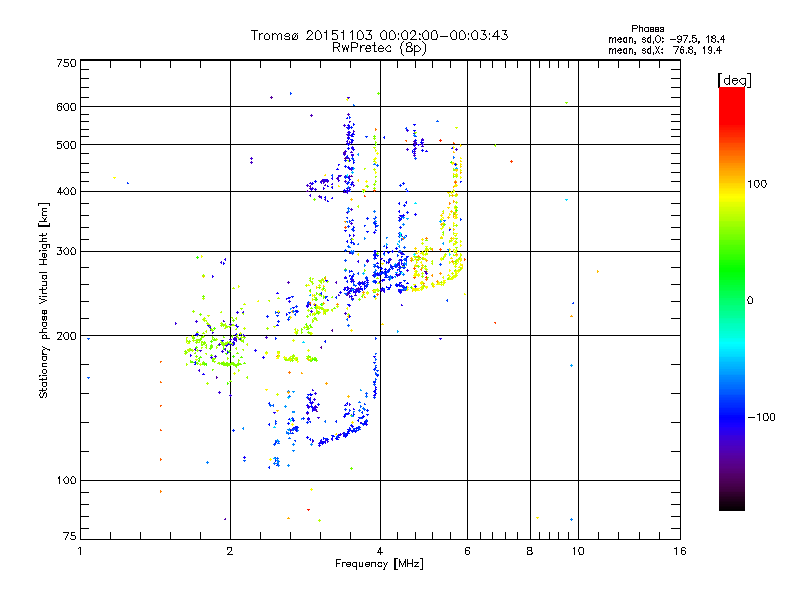The width and height of the screenshot is (800, 600).
Task: Click the black bottom of the colorbar
Action: (732, 504)
